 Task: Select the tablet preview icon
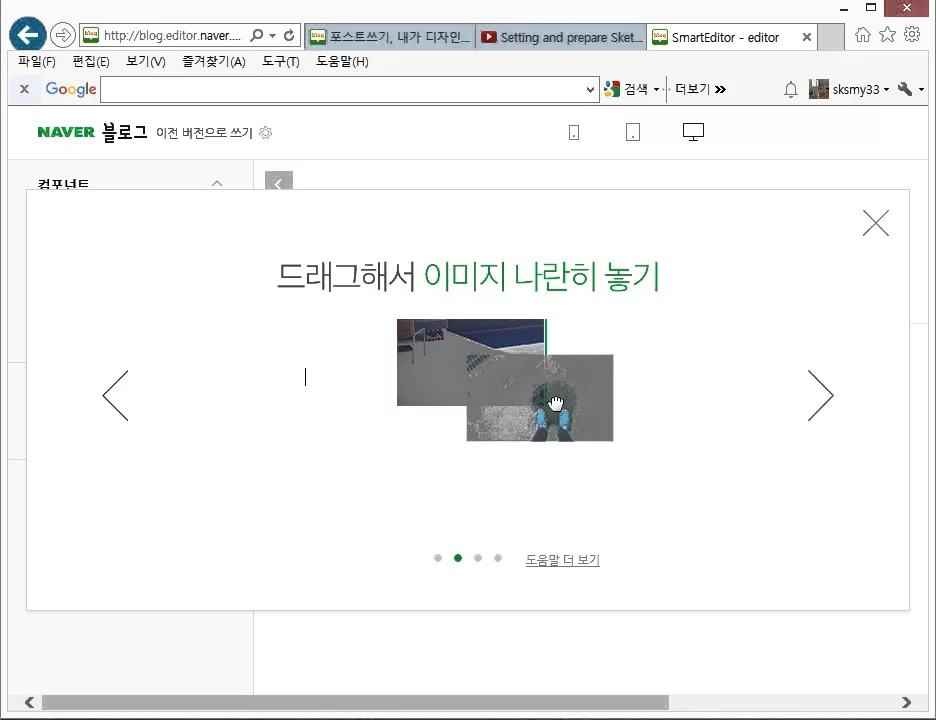(633, 132)
